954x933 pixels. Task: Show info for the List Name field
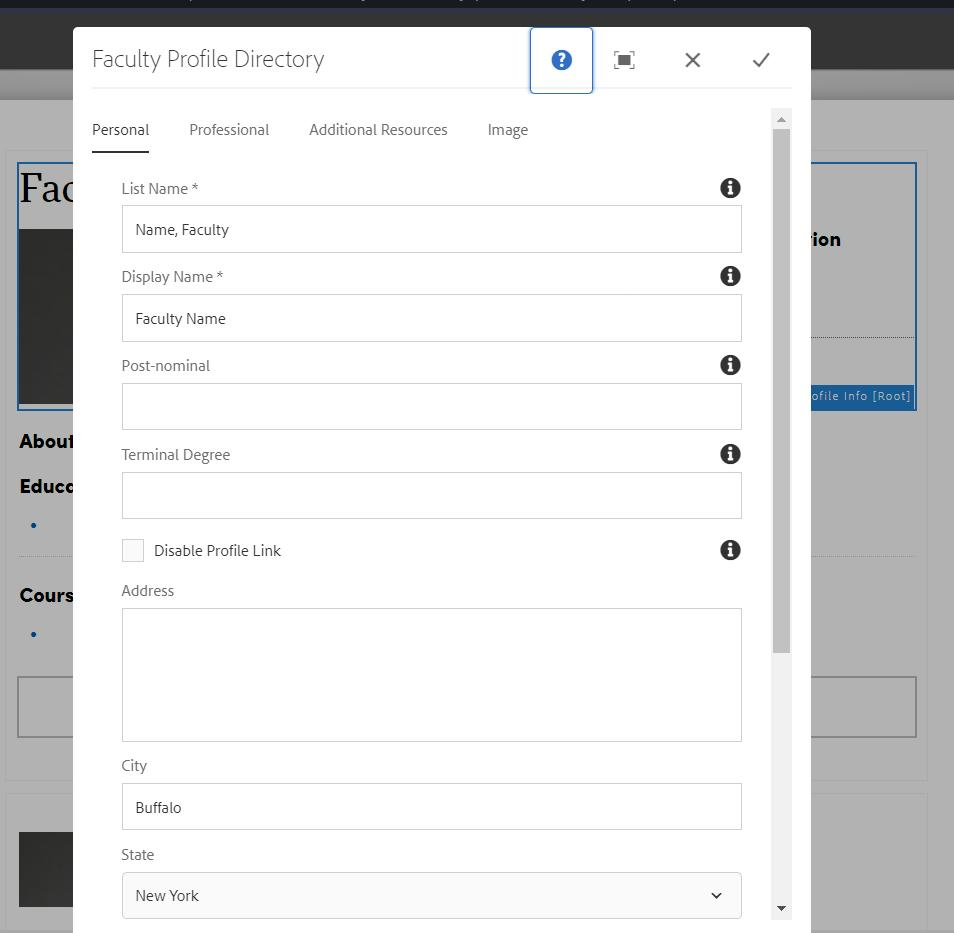point(730,188)
